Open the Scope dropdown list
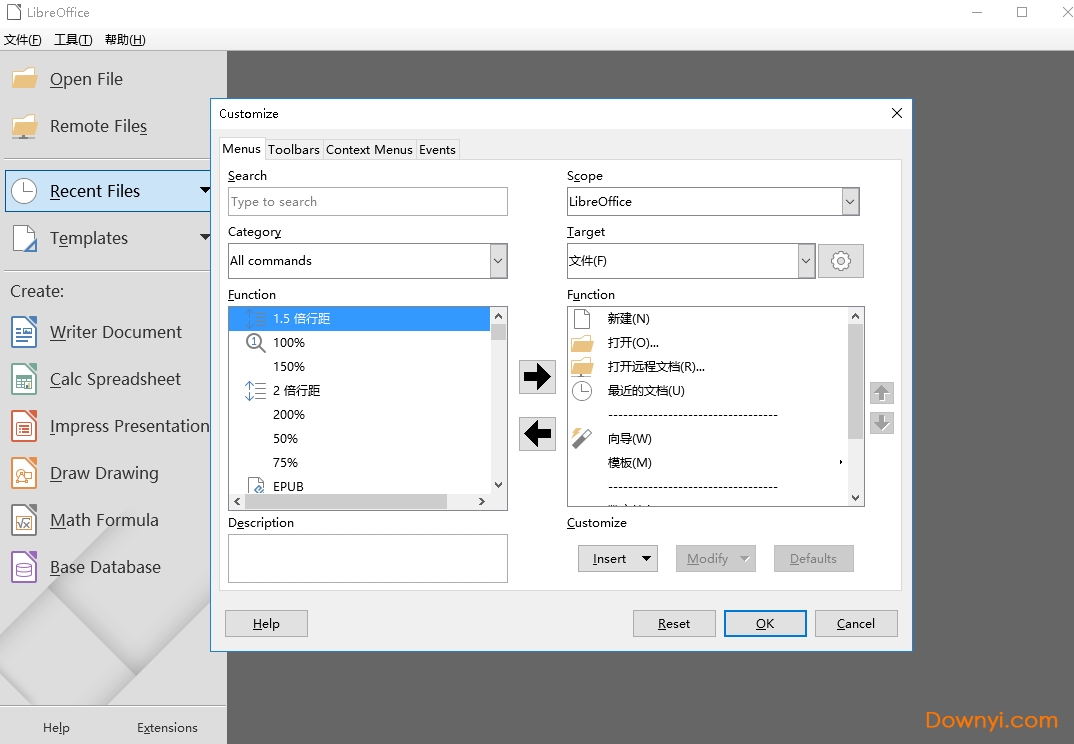This screenshot has height=744, width=1074. tap(850, 202)
